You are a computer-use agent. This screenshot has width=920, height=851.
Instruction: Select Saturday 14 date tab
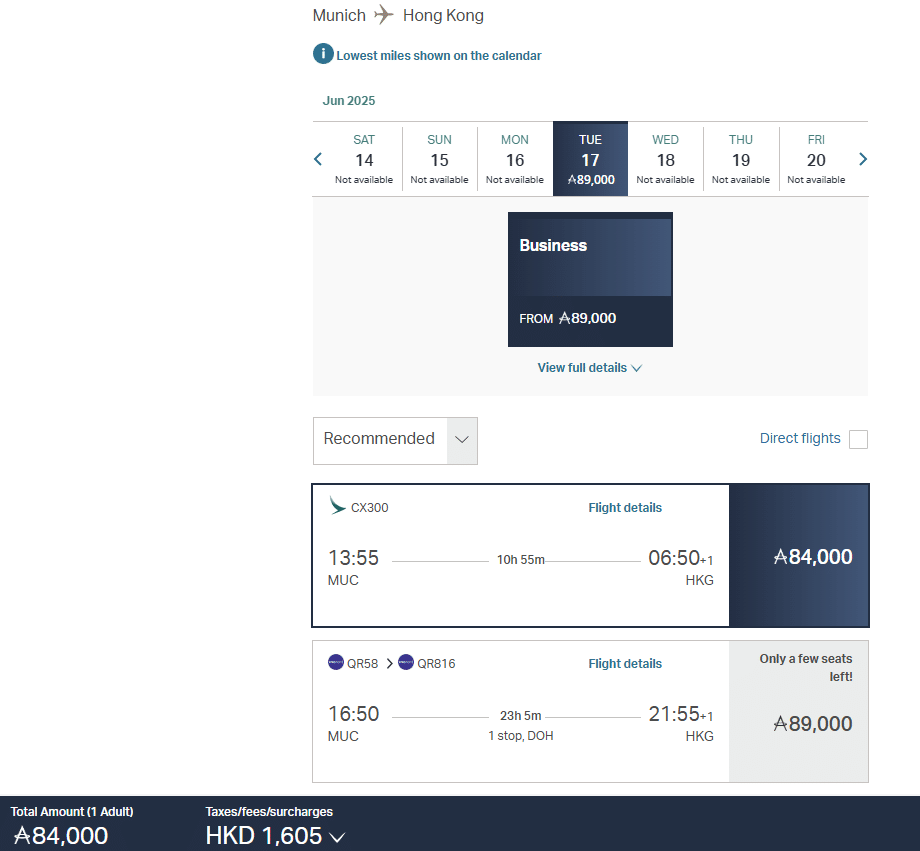[364, 159]
